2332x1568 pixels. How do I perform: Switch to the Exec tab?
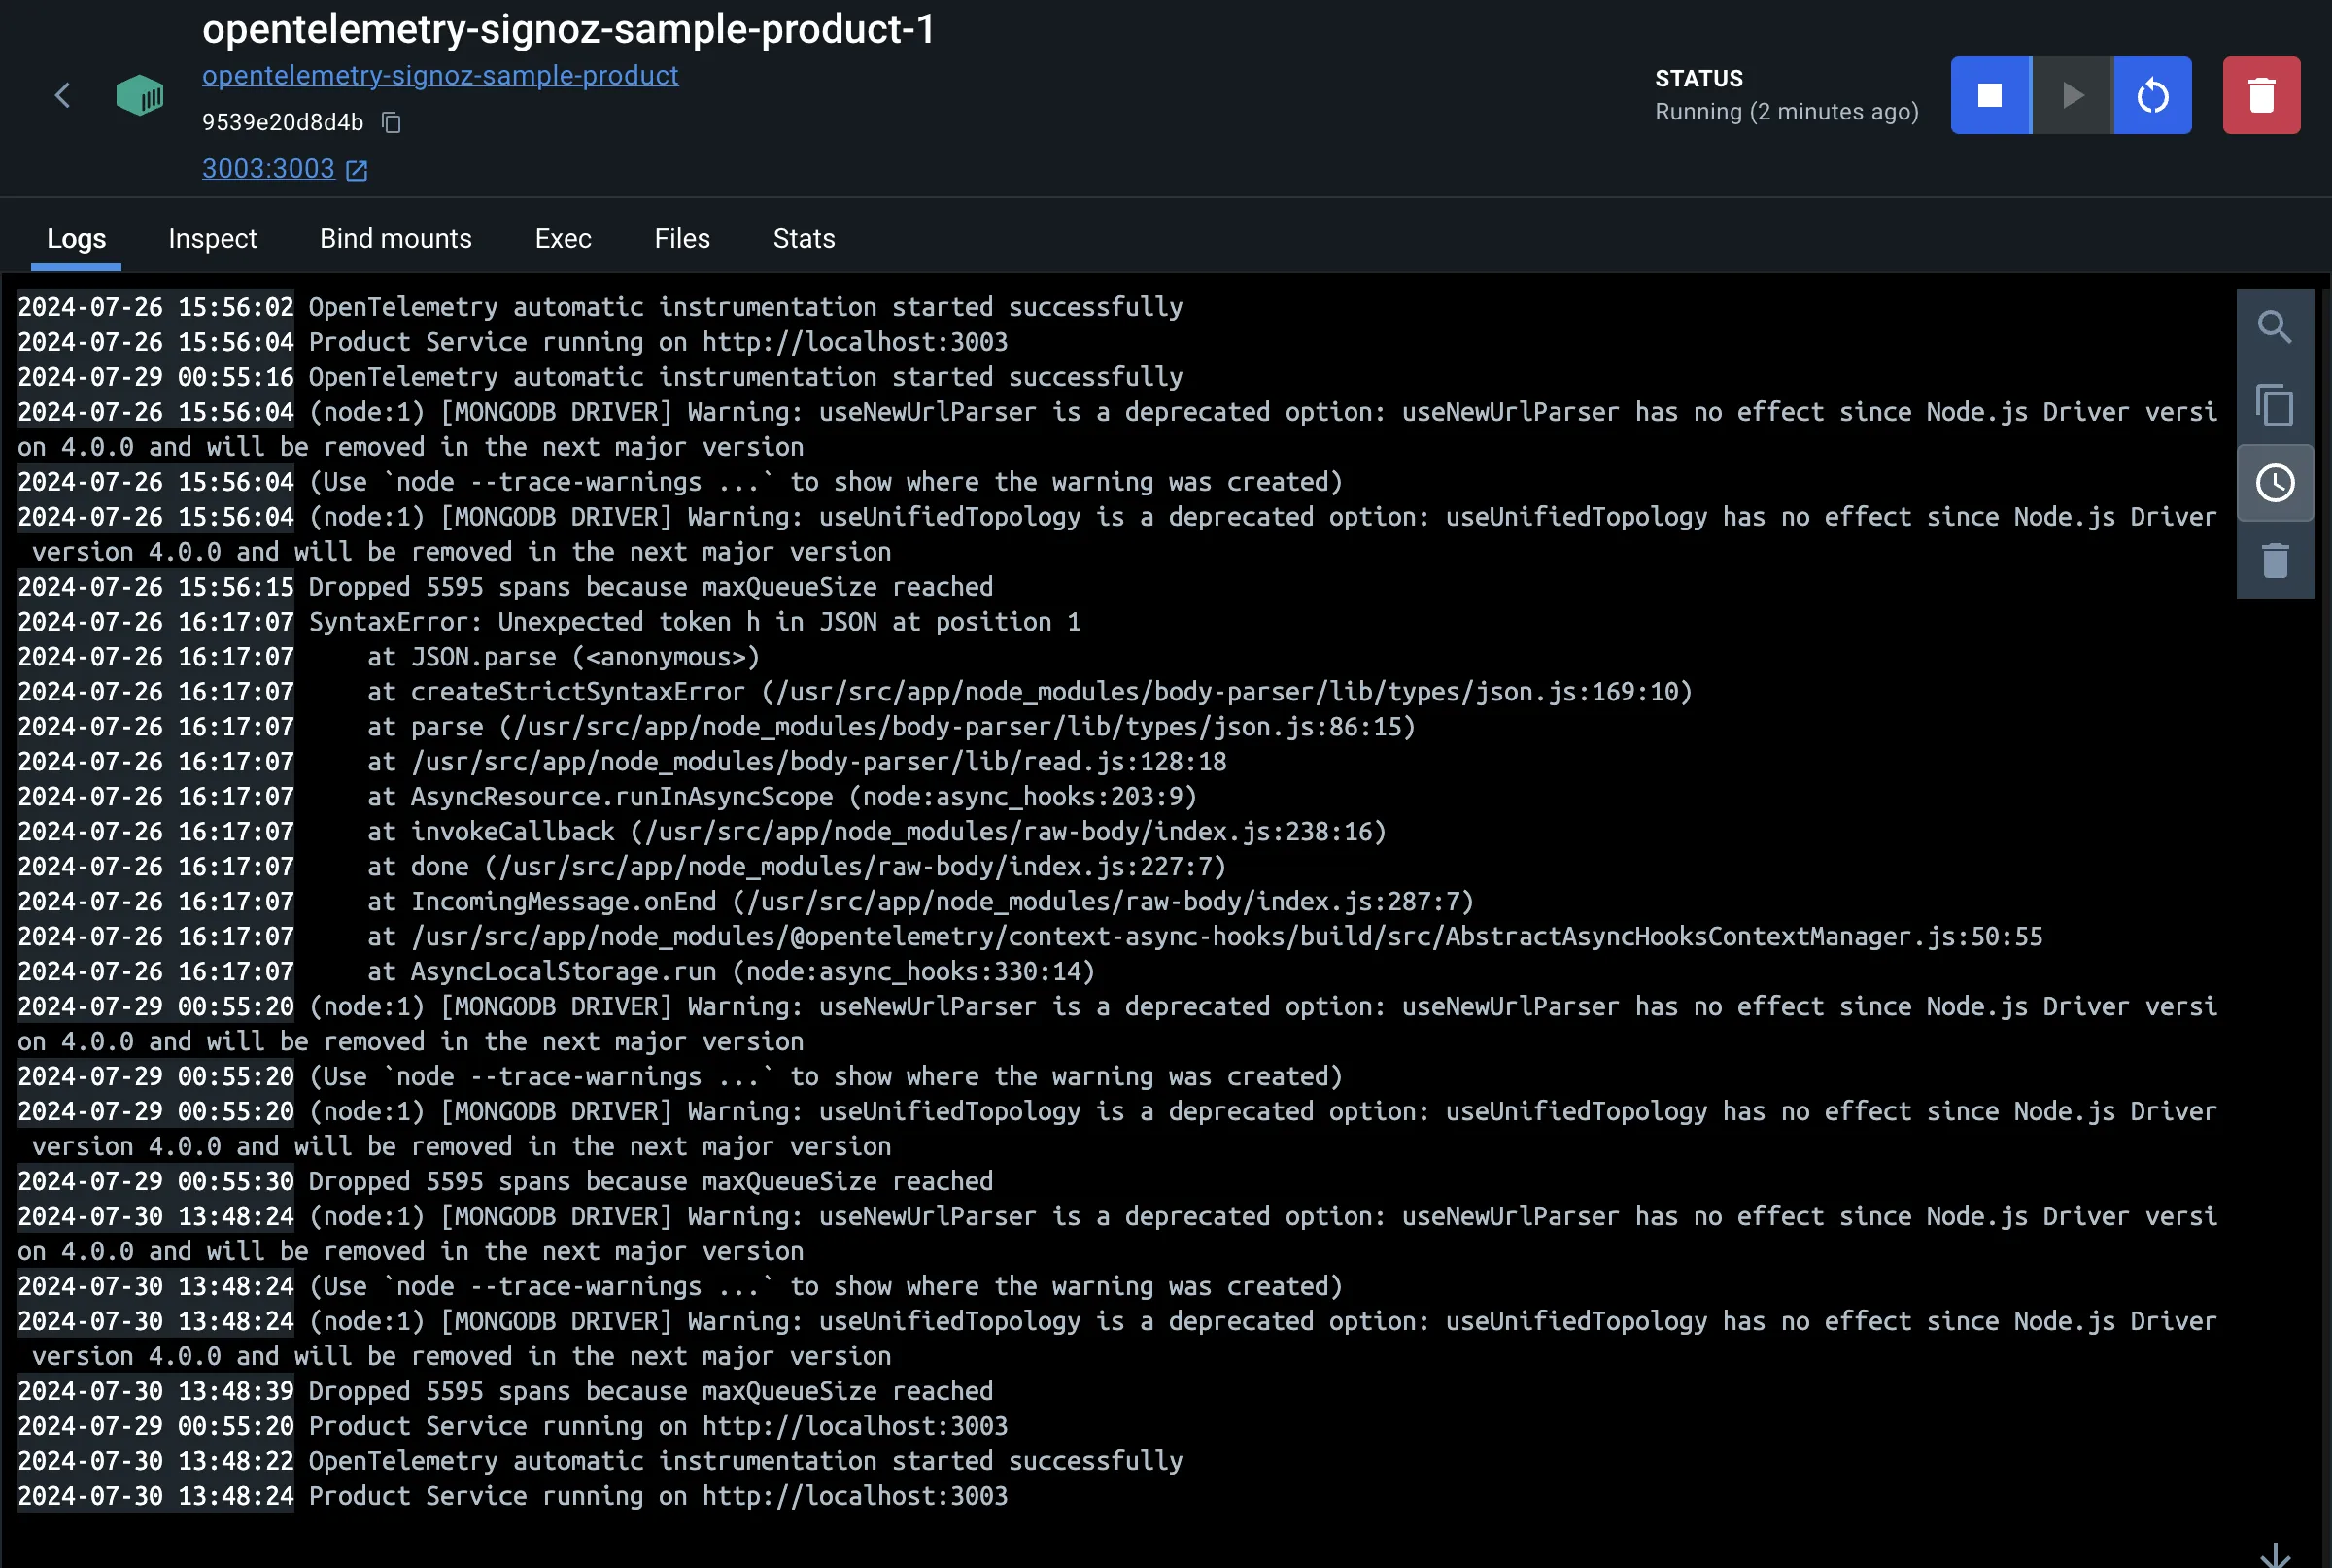[x=563, y=239]
